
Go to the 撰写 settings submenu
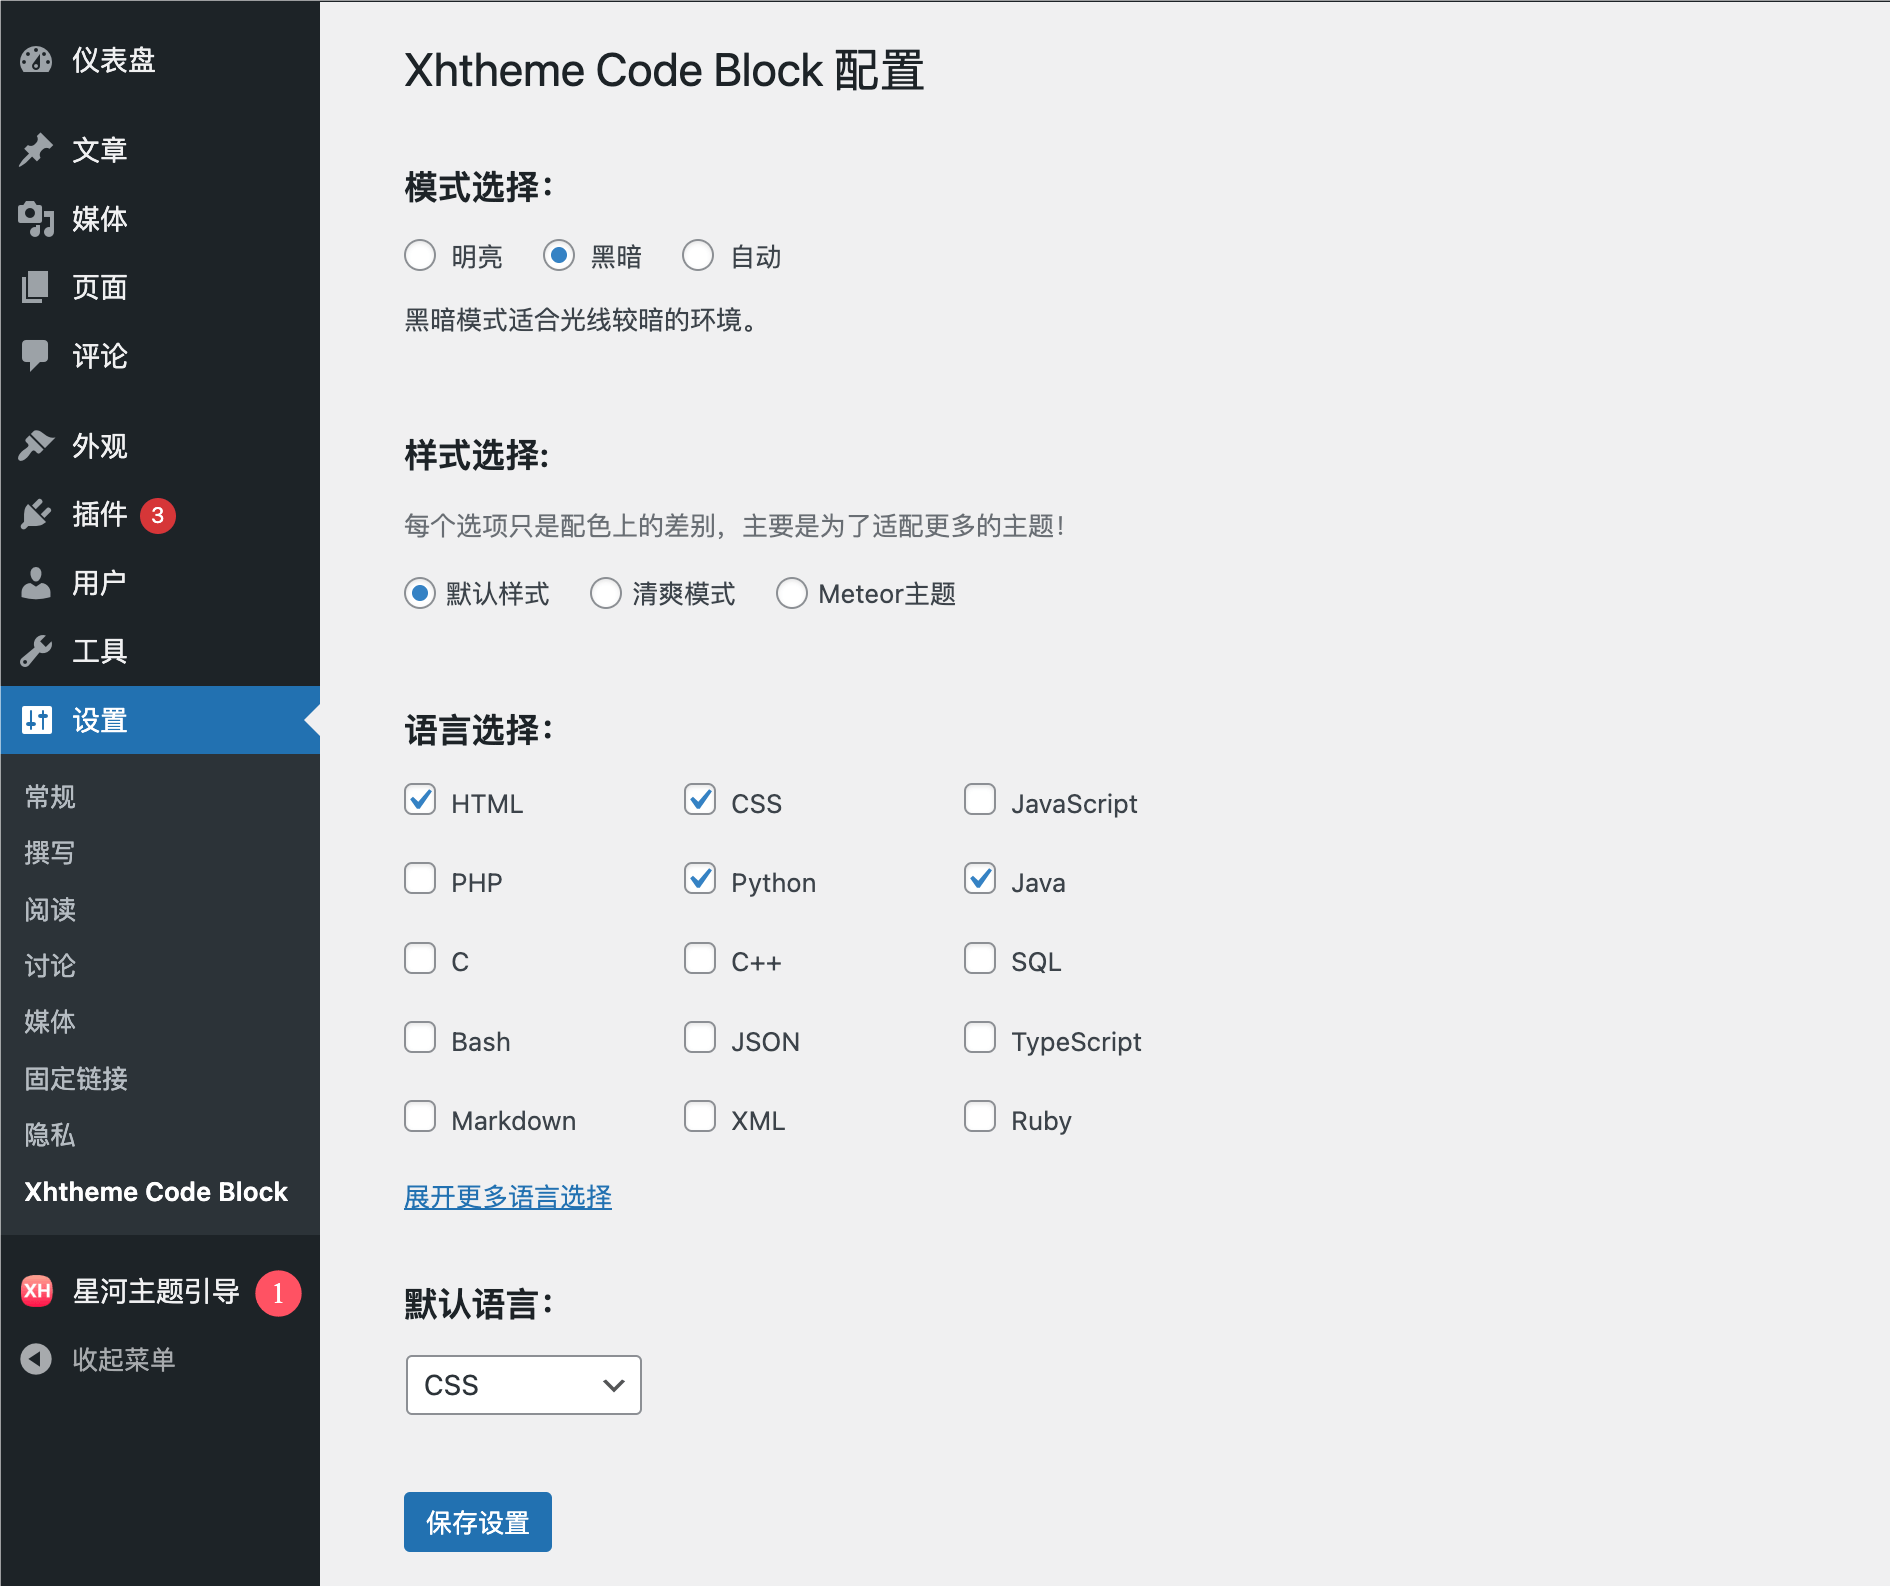50,853
